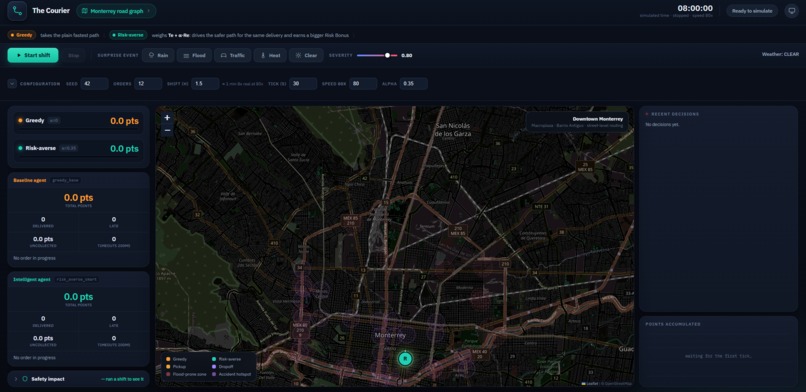Click the Ready to simulate status badge
The image size is (806, 392).
pos(752,11)
